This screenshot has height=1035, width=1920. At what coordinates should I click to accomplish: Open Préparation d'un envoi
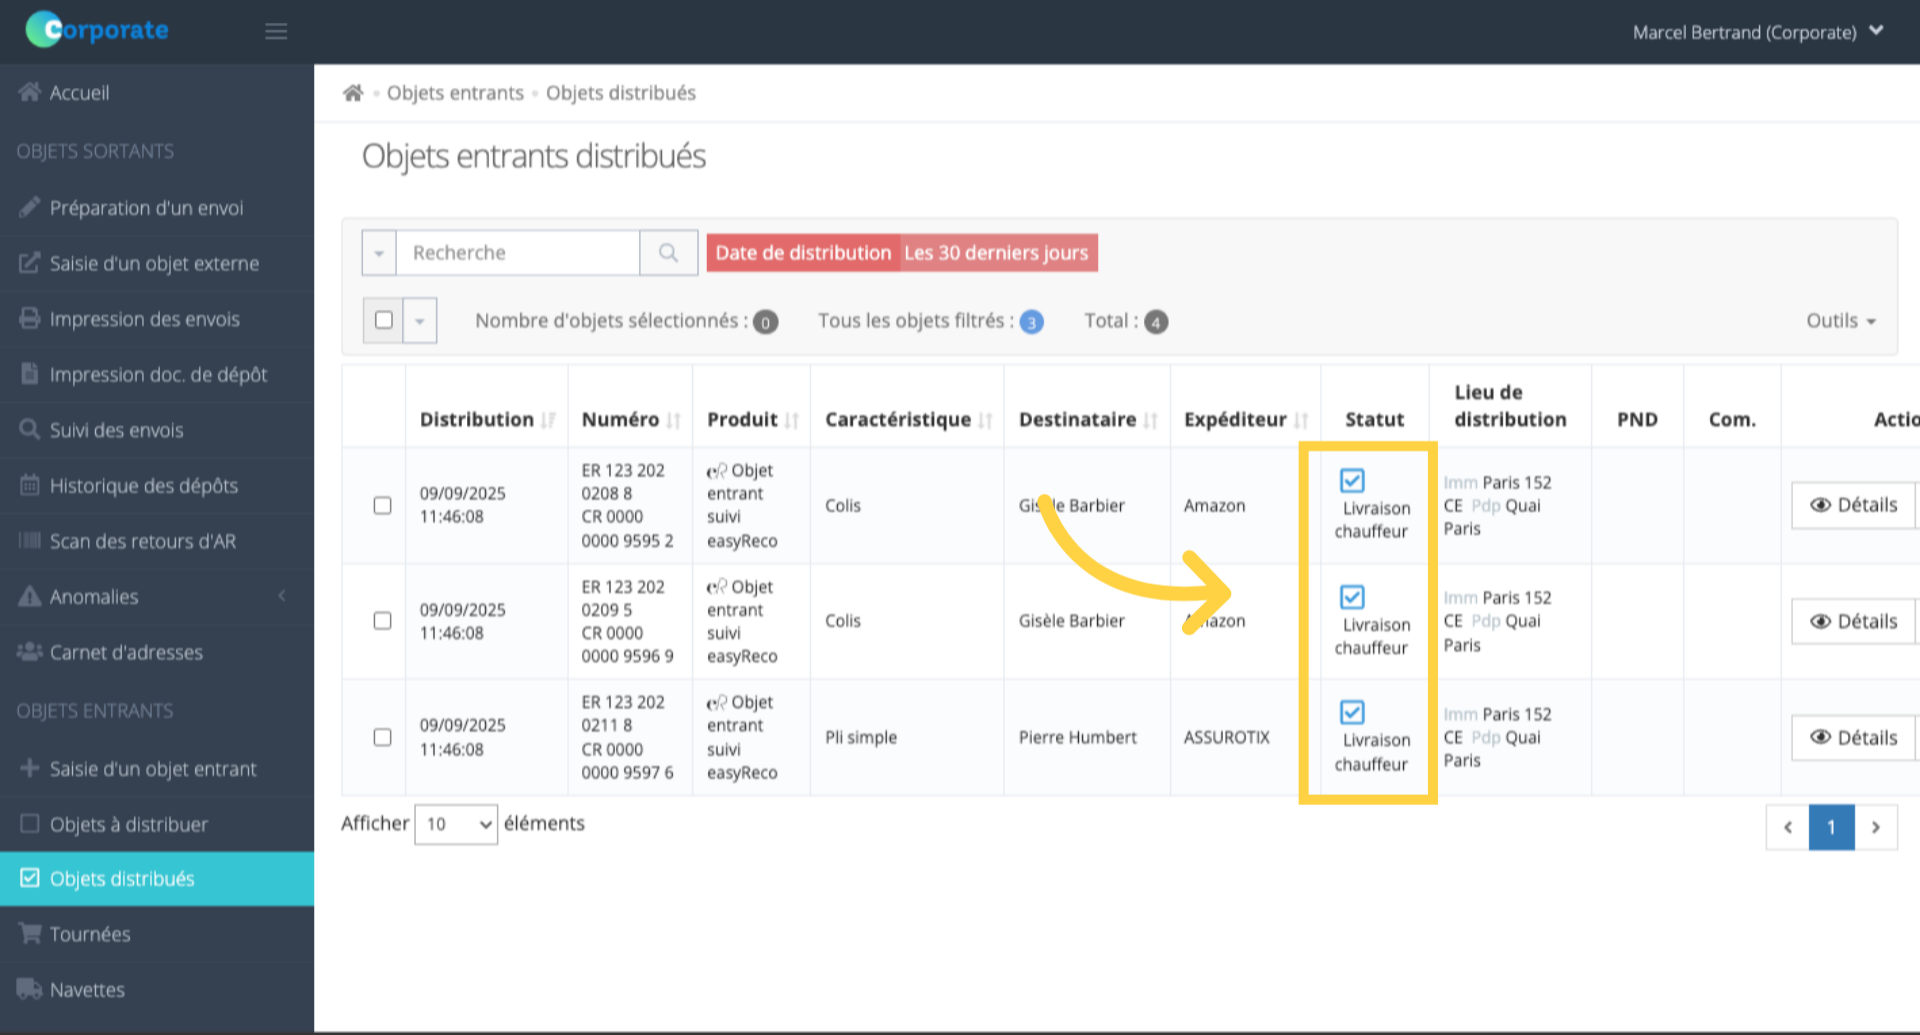point(157,208)
